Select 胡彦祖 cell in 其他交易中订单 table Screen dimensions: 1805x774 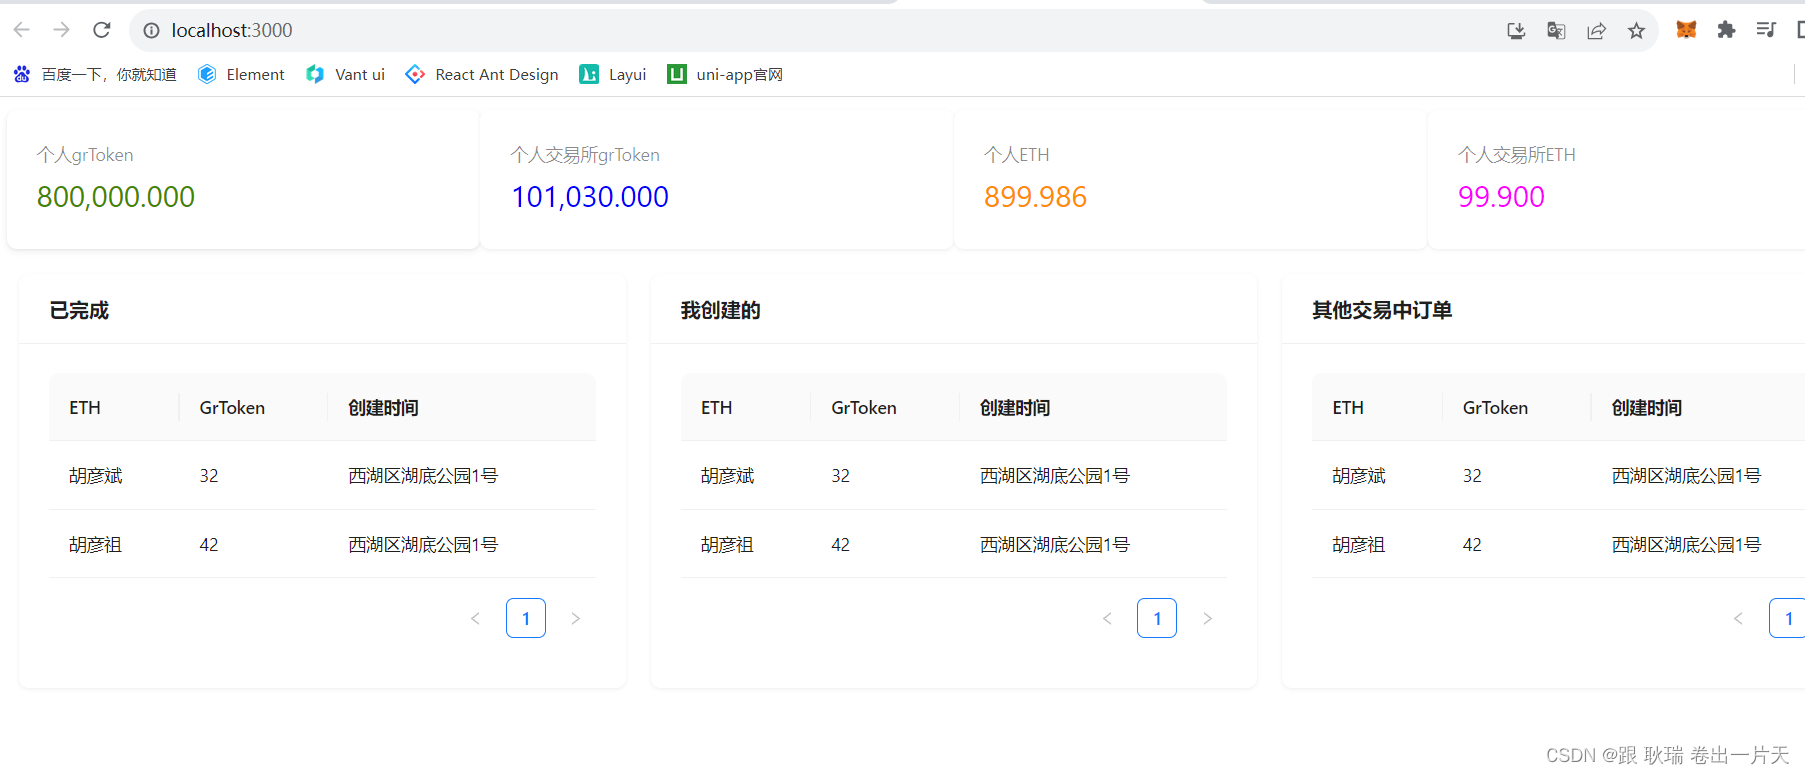coord(1359,545)
